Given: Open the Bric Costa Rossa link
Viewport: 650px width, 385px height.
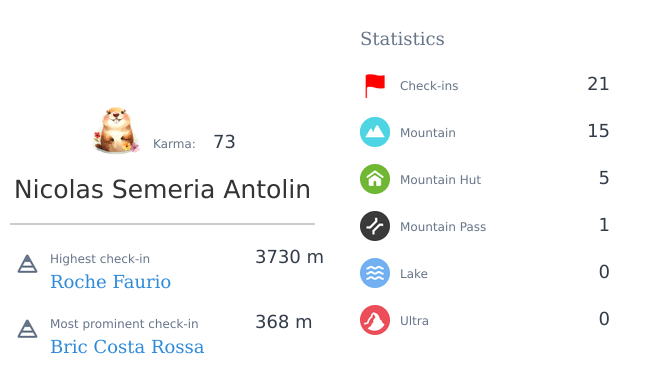Looking at the screenshot, I should click(x=127, y=347).
